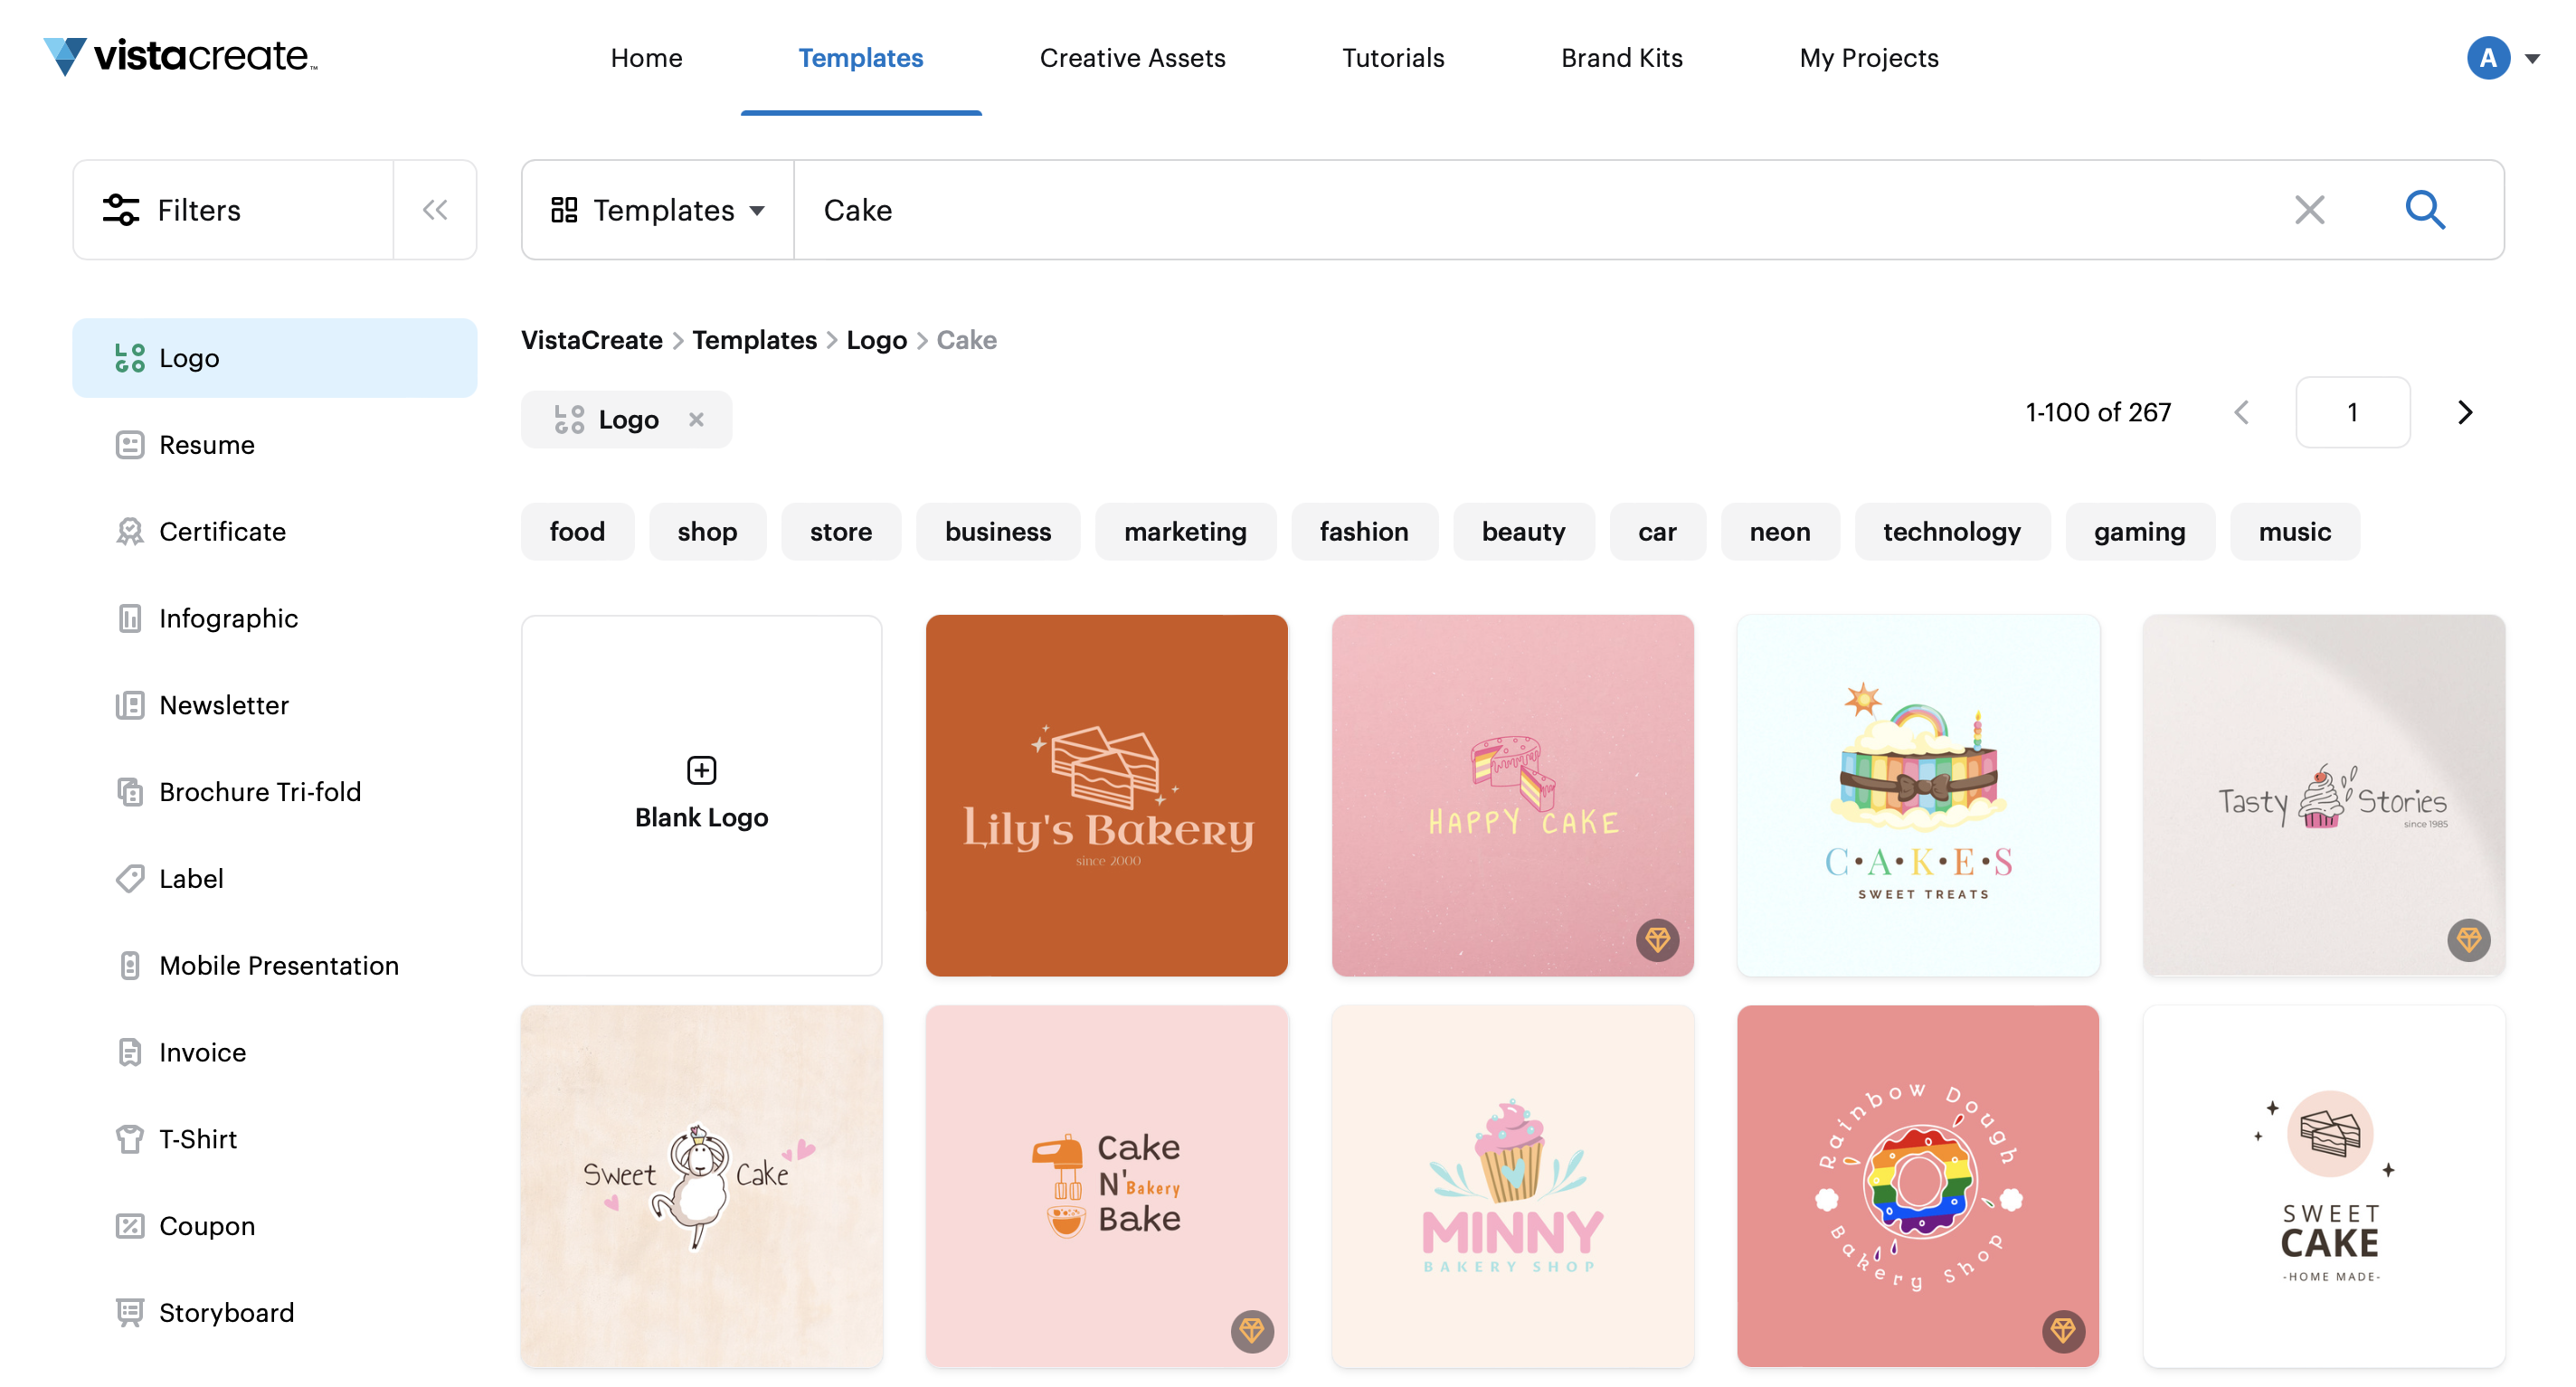Click premium diamond badge on Rainbow Dough
Viewport: 2576px width, 1387px height.
[x=2062, y=1331]
